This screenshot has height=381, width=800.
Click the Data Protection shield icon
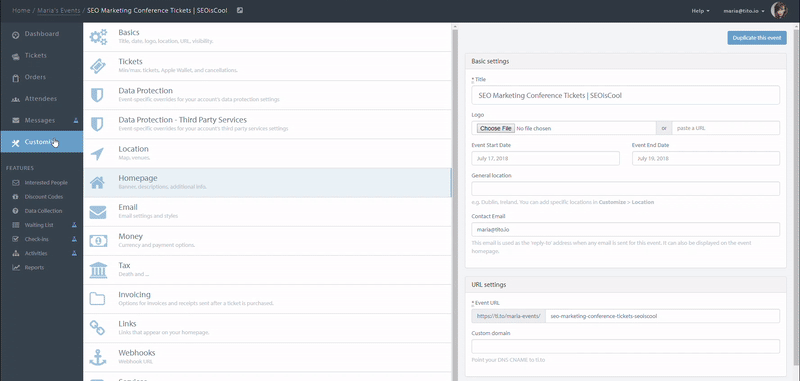[x=97, y=95]
